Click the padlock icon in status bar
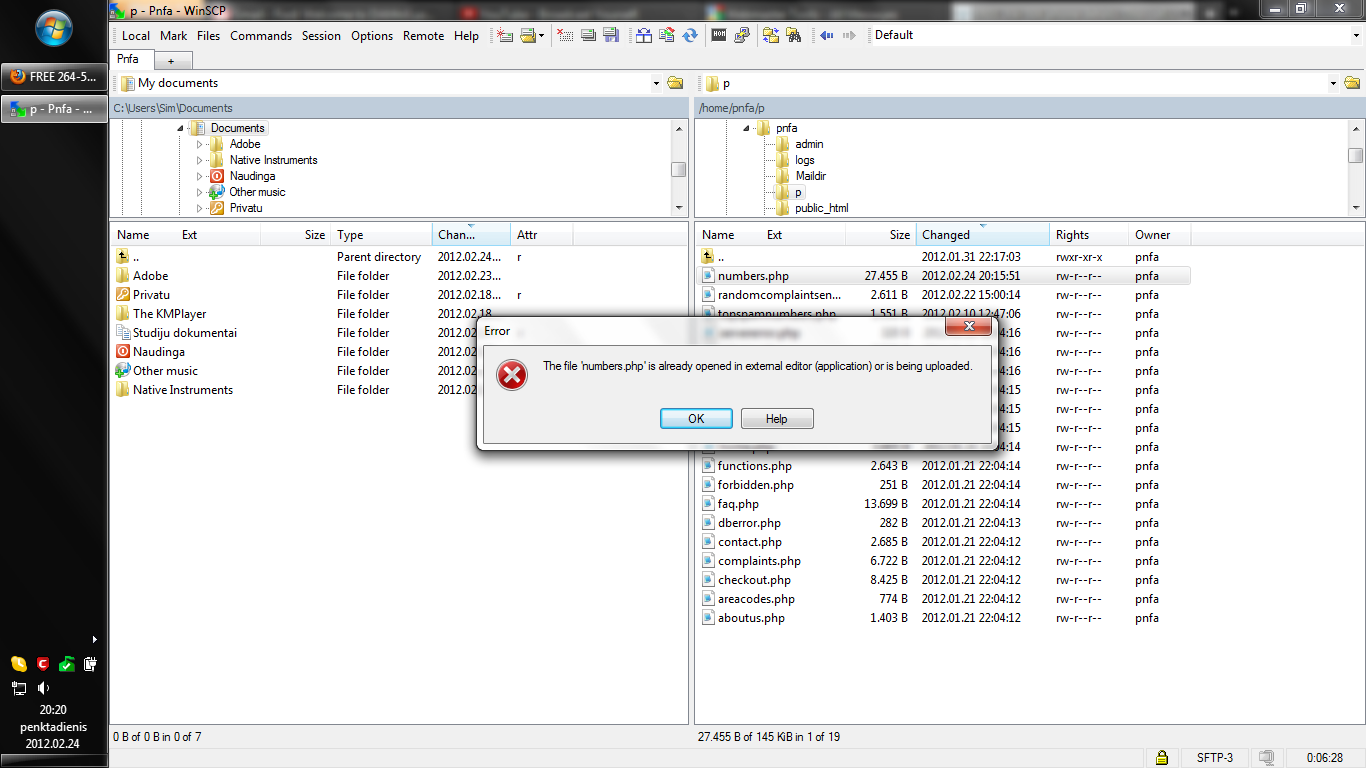The image size is (1366, 768). coord(1161,757)
